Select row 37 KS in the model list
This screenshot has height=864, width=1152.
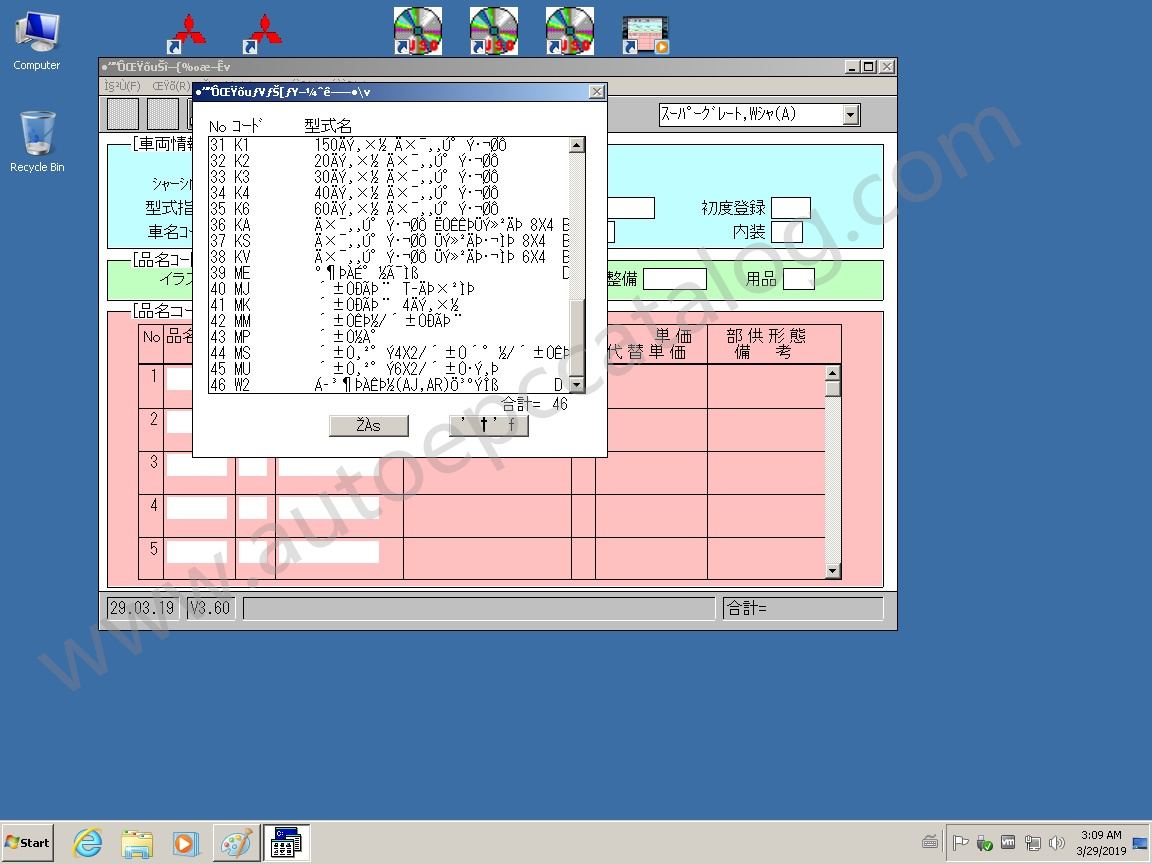[389, 241]
